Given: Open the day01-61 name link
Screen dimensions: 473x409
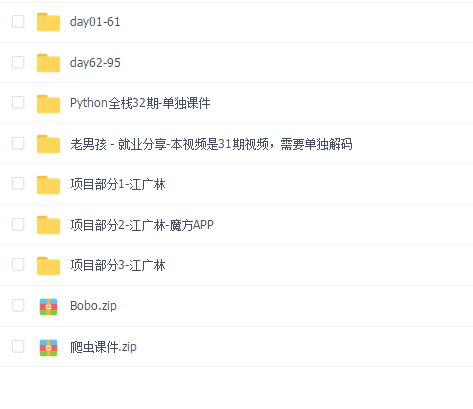Looking at the screenshot, I should point(95,22).
